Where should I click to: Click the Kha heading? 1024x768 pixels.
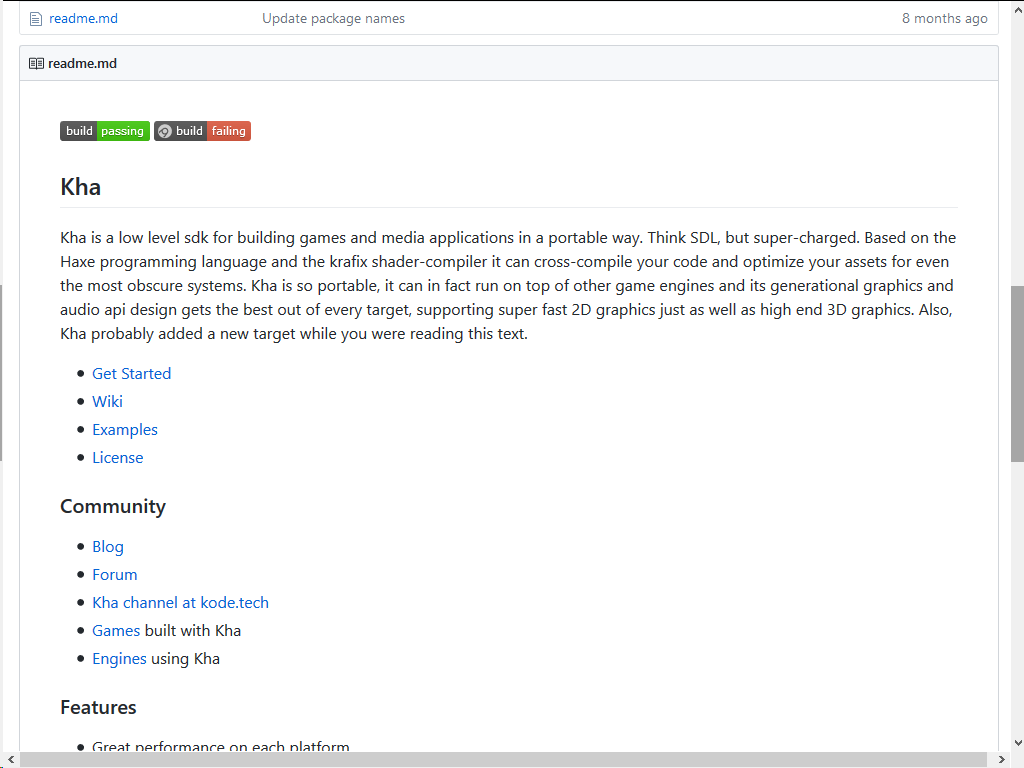coord(80,187)
